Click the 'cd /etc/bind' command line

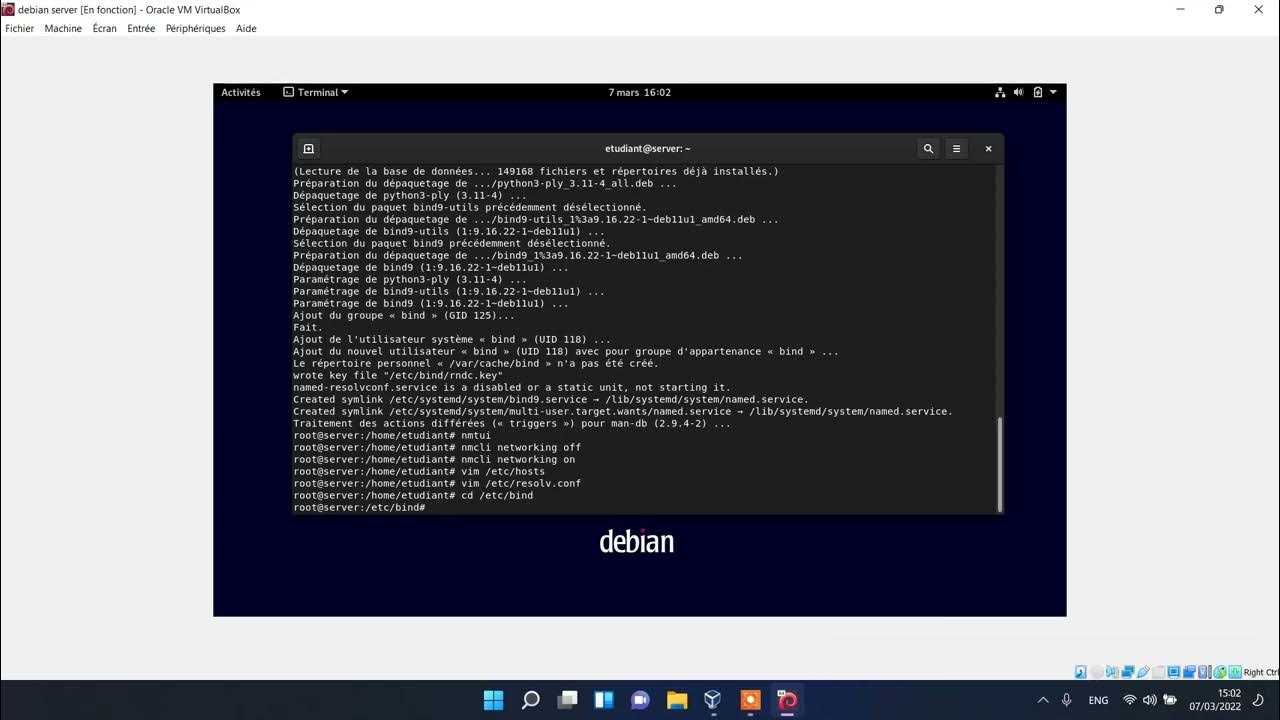coord(413,496)
